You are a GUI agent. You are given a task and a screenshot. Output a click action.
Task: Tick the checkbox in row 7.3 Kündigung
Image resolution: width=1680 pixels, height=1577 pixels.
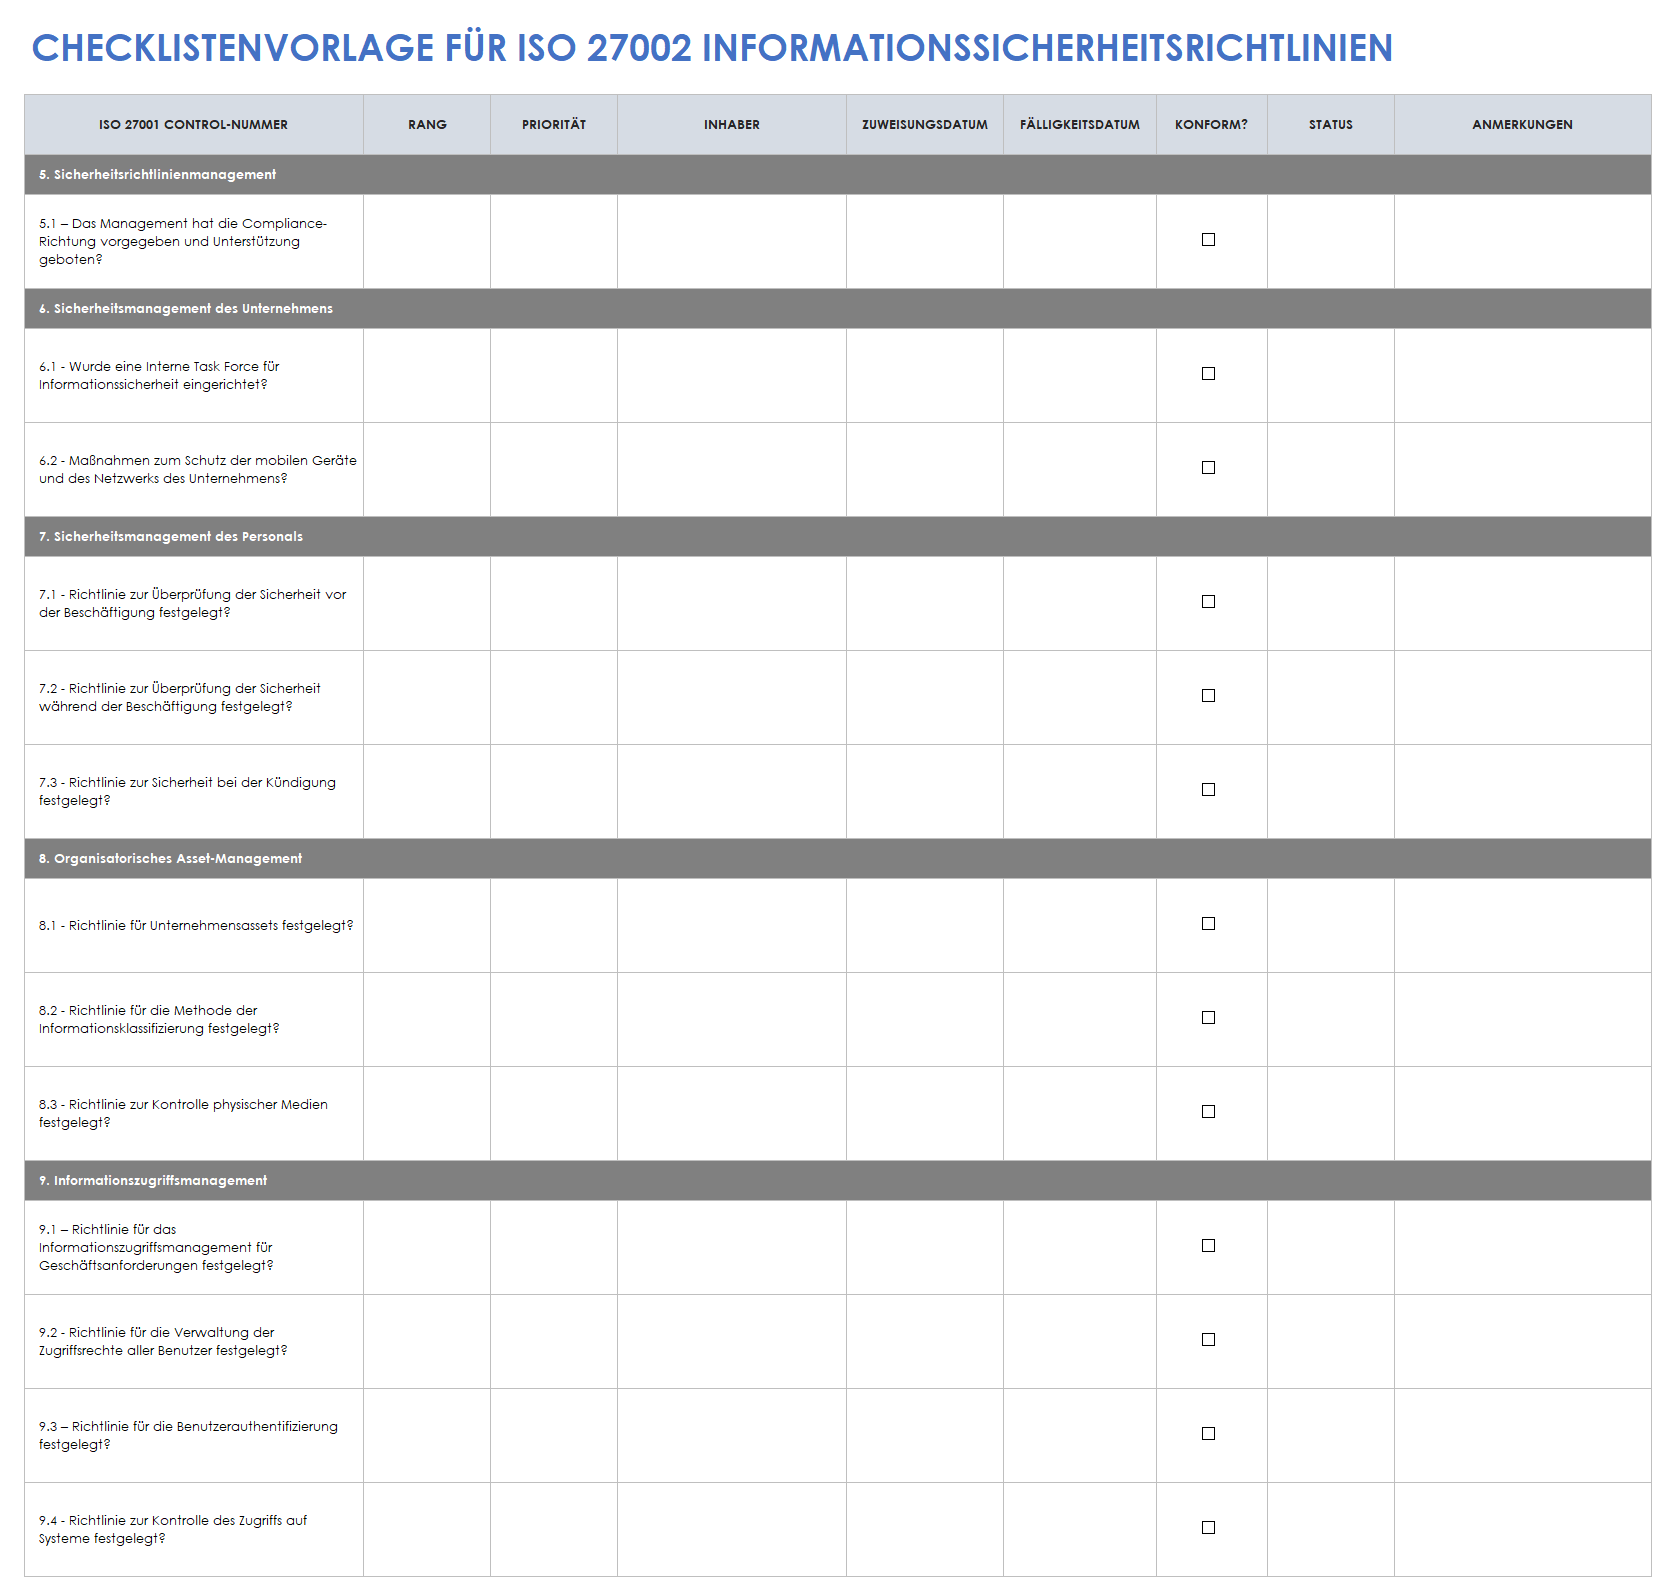[1208, 790]
